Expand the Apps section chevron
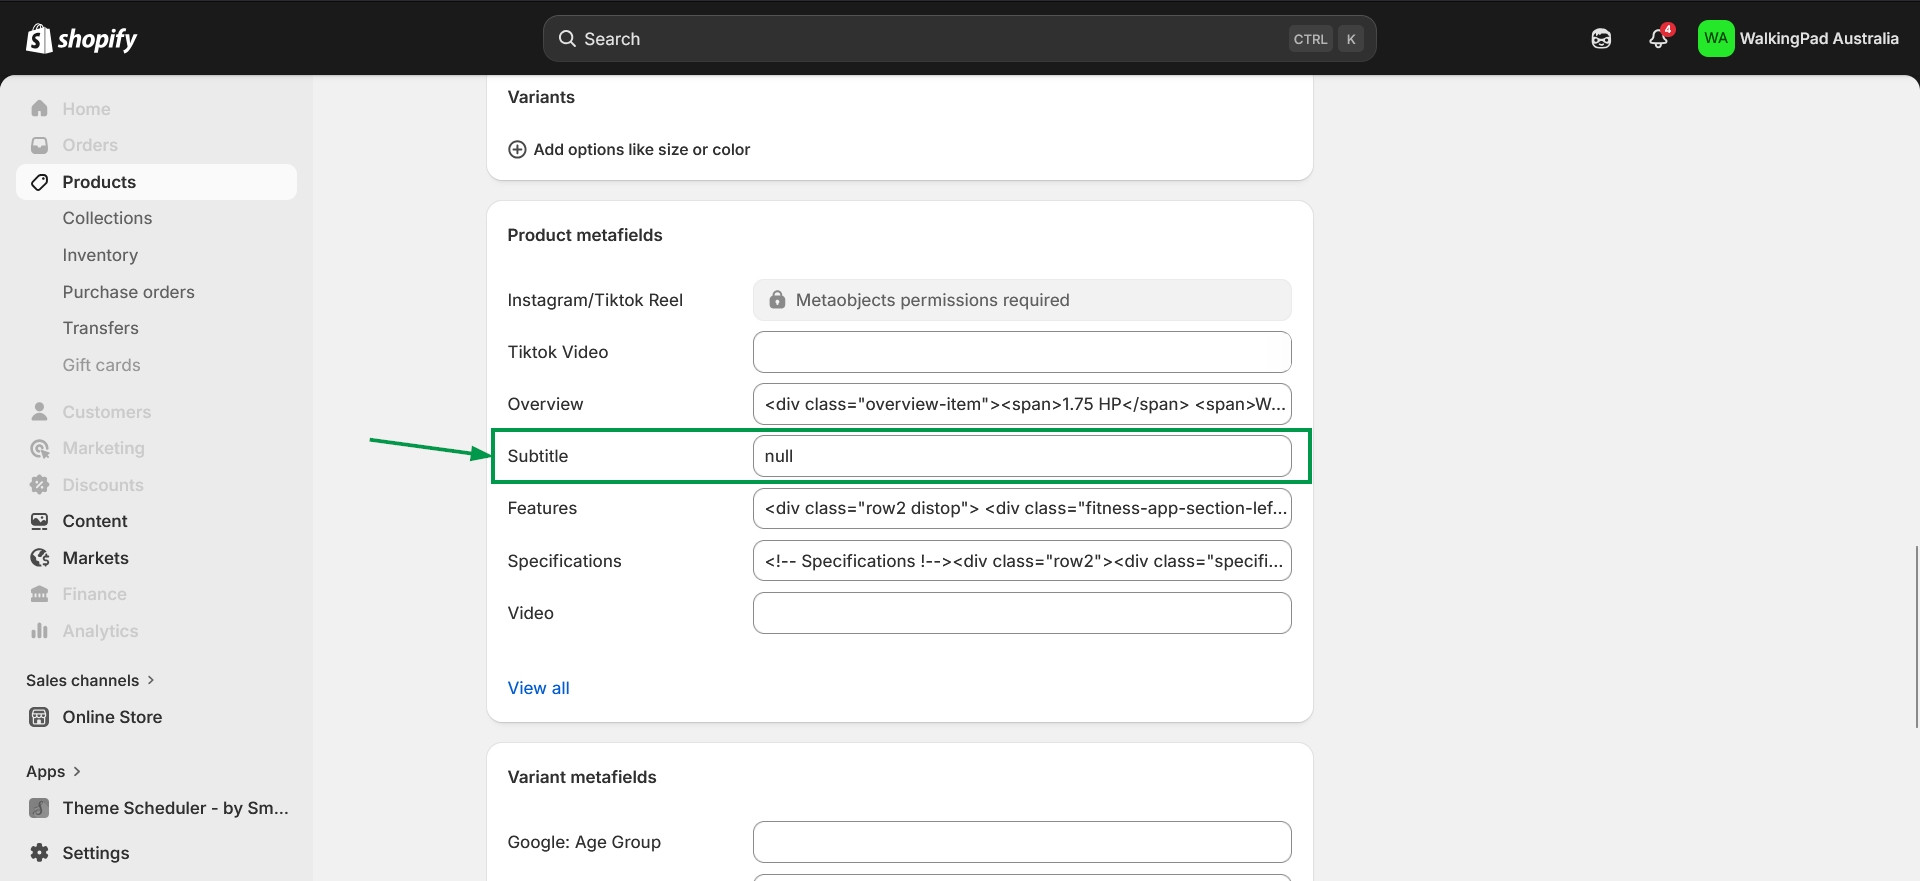 (77, 771)
